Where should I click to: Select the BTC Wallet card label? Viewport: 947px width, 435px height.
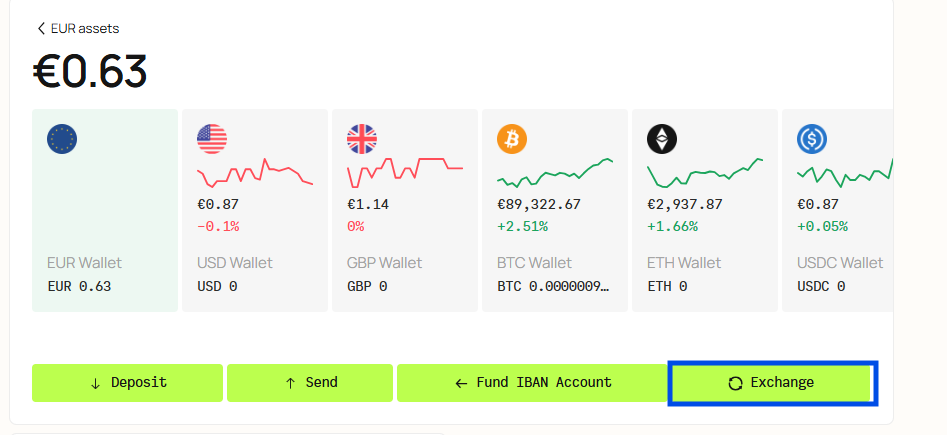[x=534, y=263]
